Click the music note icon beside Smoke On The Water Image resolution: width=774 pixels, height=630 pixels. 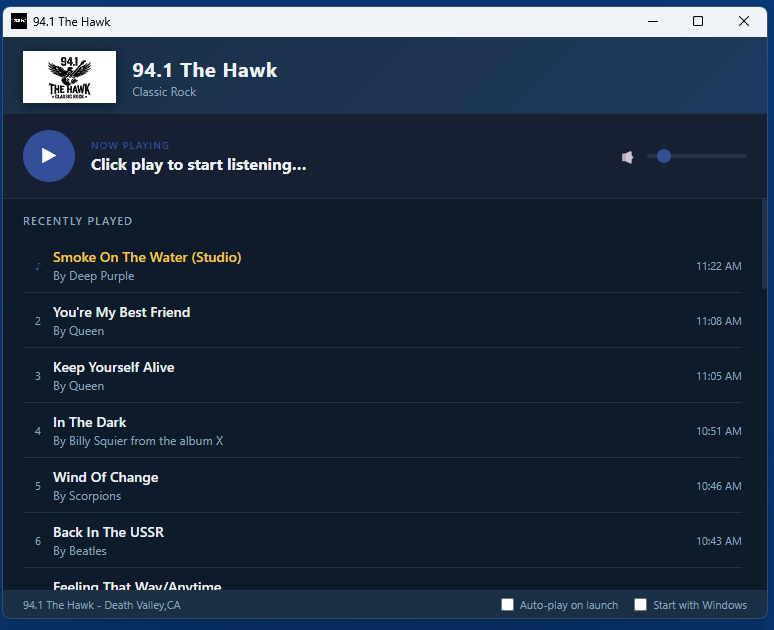point(38,266)
